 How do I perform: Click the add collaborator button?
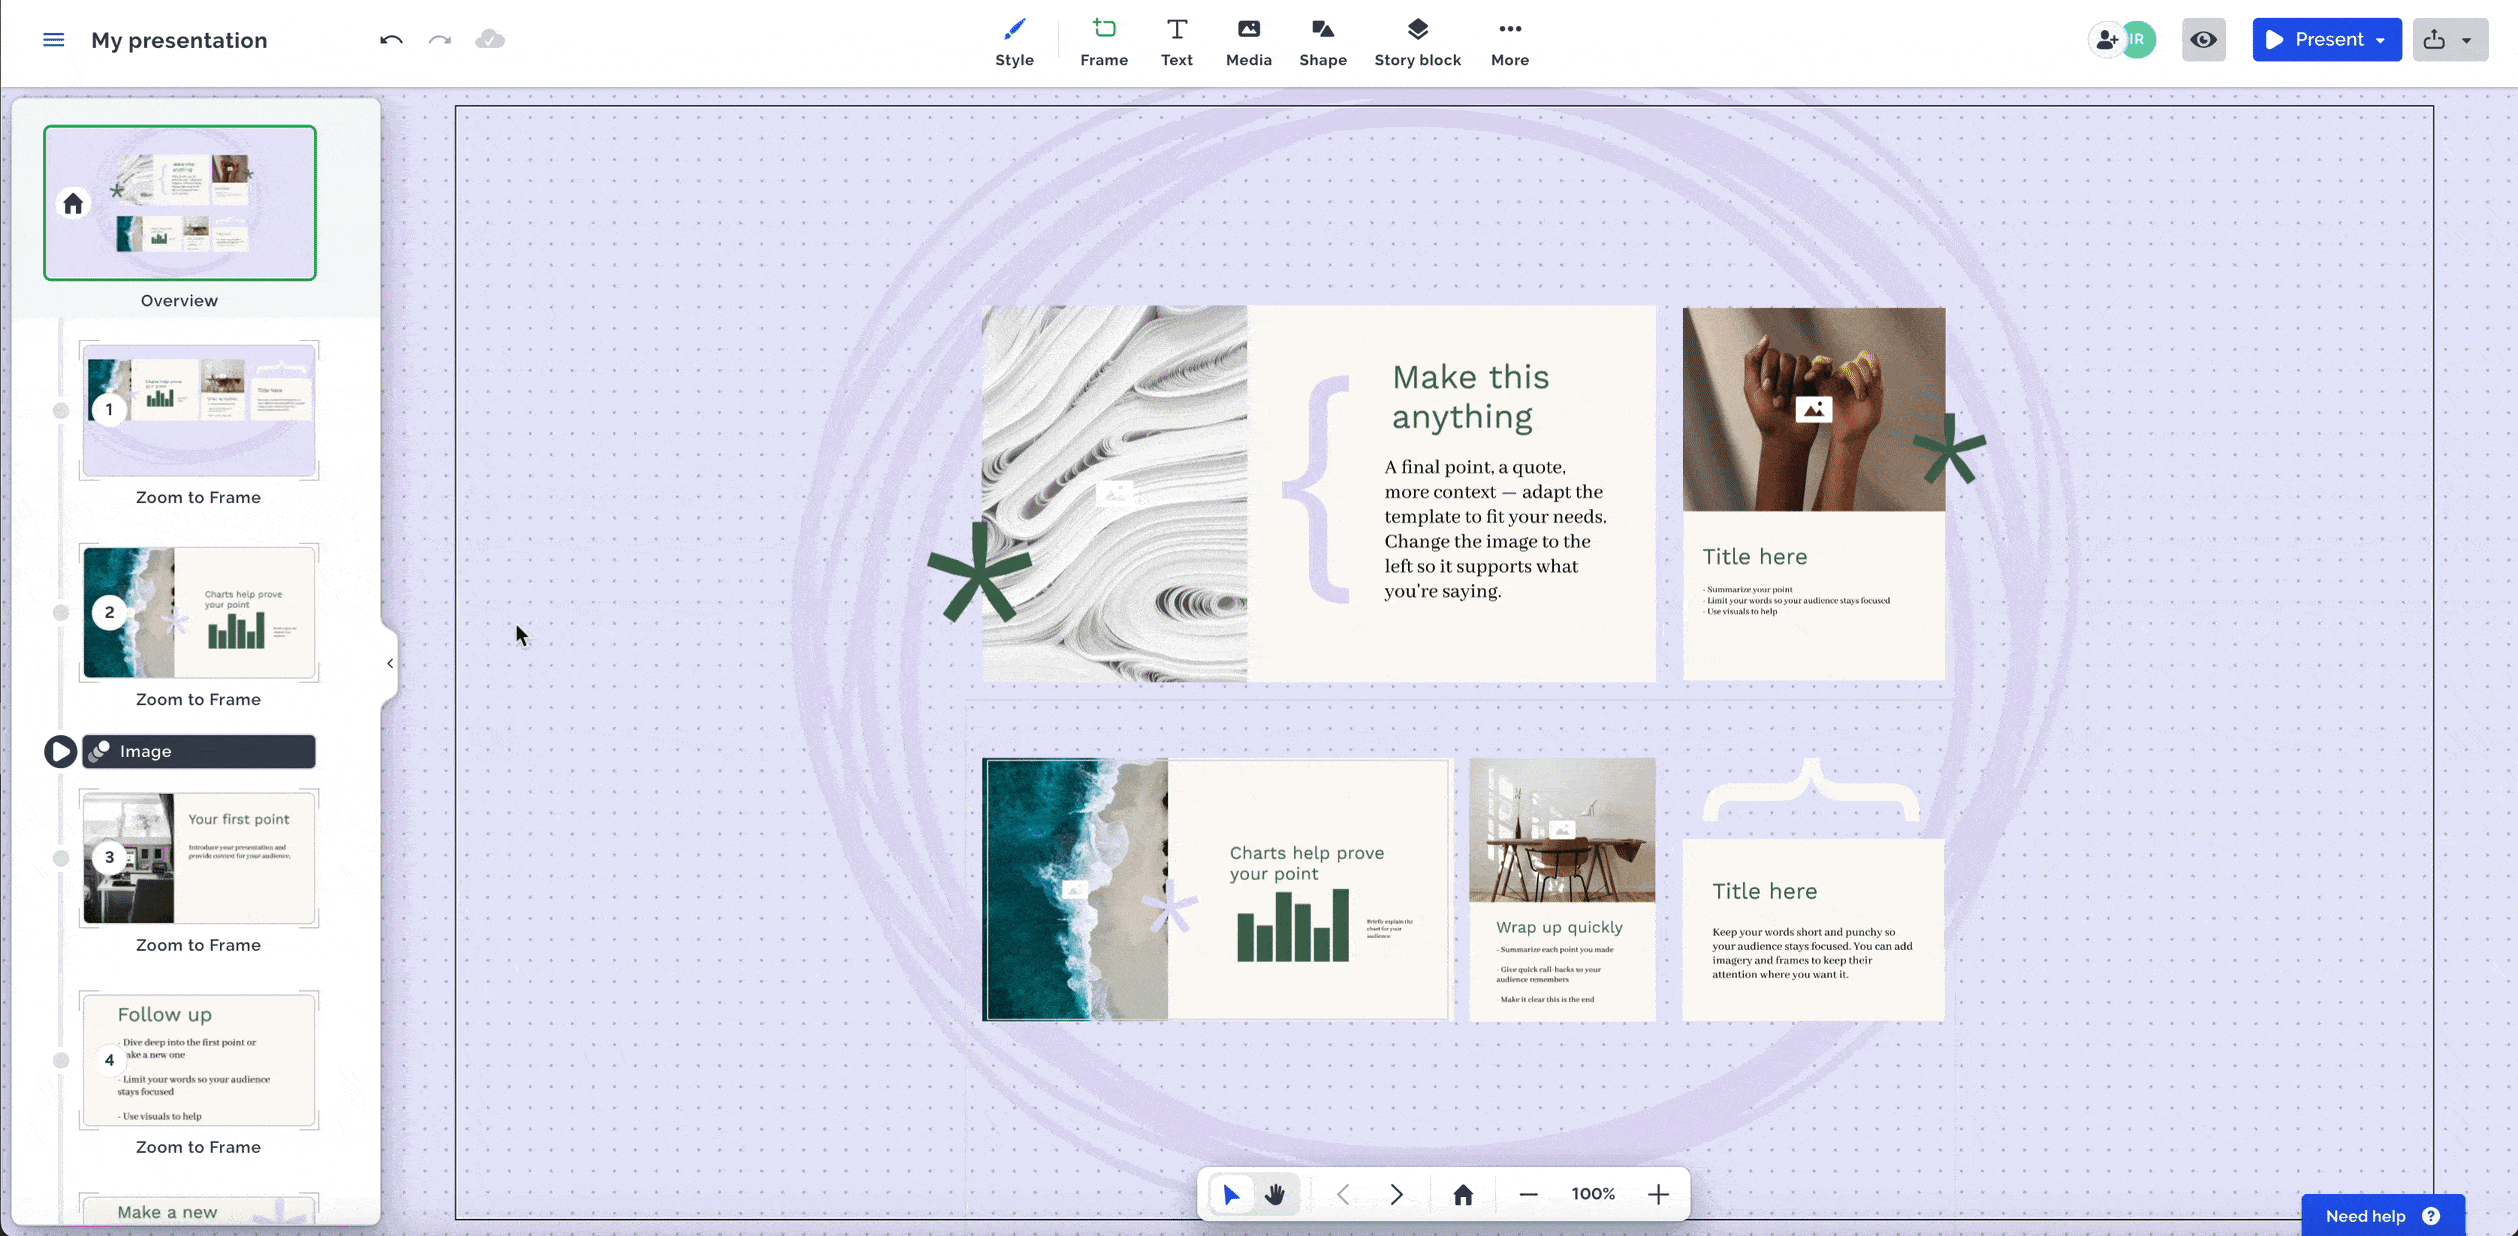point(2106,40)
